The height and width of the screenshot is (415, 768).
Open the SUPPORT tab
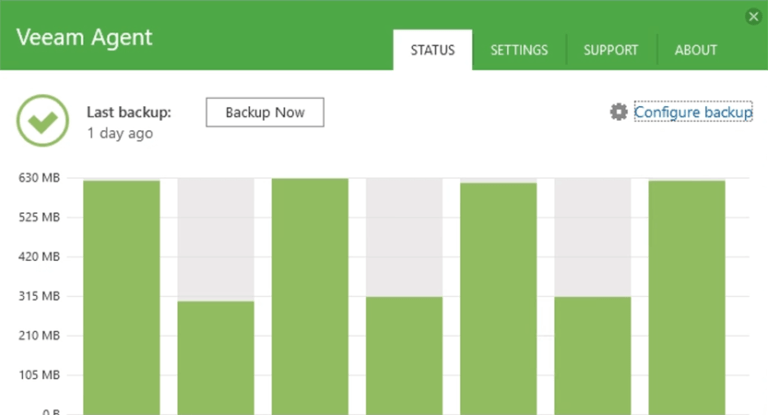click(x=611, y=50)
